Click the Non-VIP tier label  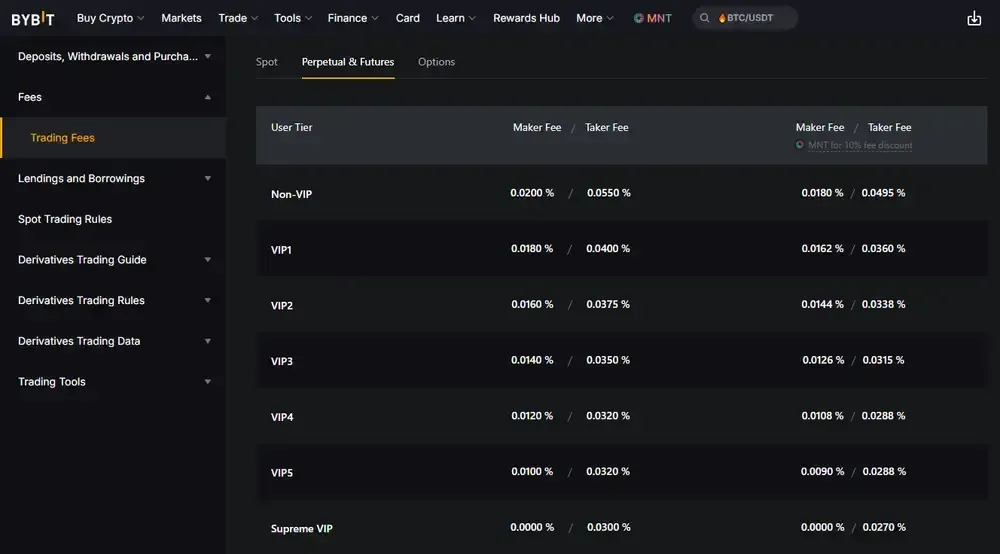tap(291, 194)
